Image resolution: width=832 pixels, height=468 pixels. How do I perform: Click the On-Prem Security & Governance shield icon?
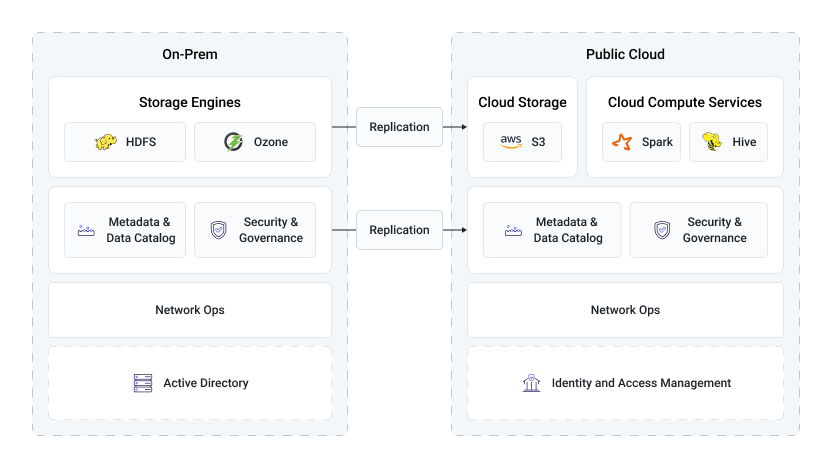218,230
